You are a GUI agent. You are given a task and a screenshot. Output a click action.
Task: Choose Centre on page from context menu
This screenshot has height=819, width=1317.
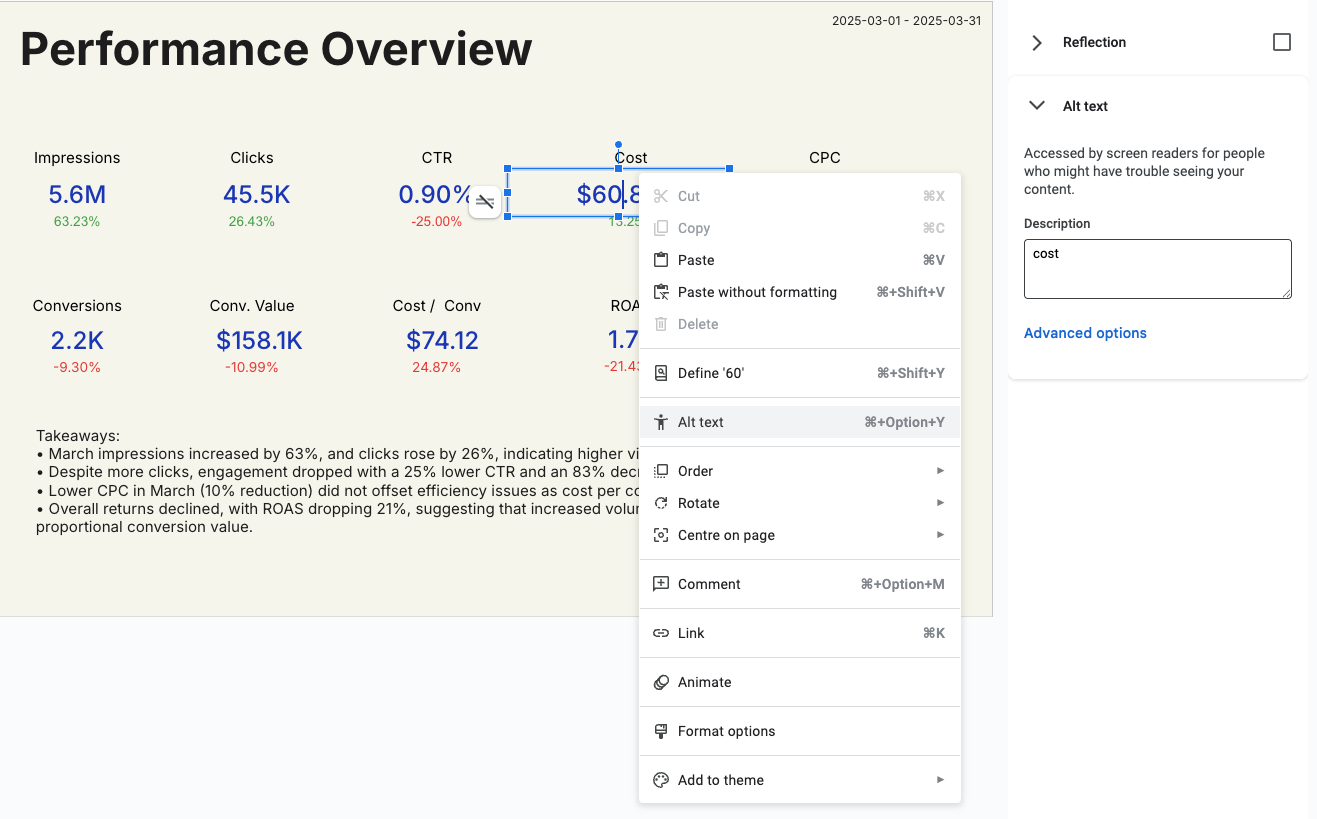pyautogui.click(x=726, y=535)
